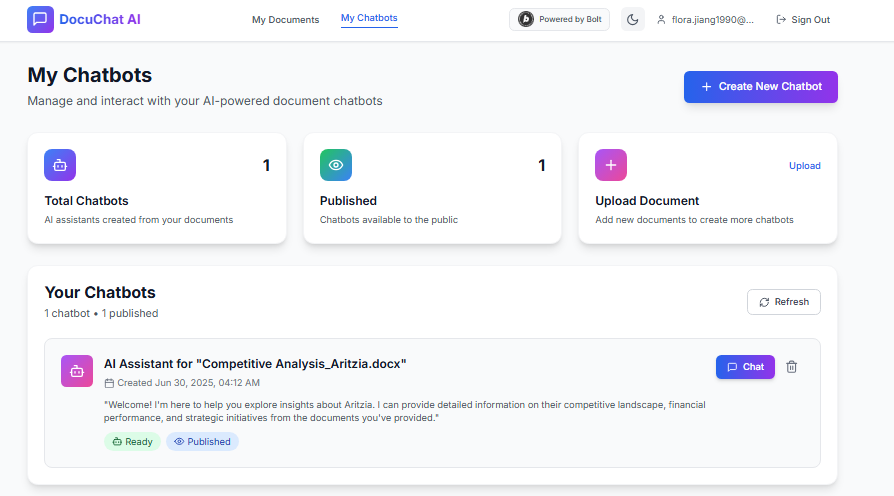Click the 1 chatbot • 1 published text
Screen dimensions: 894x496
pos(101,313)
